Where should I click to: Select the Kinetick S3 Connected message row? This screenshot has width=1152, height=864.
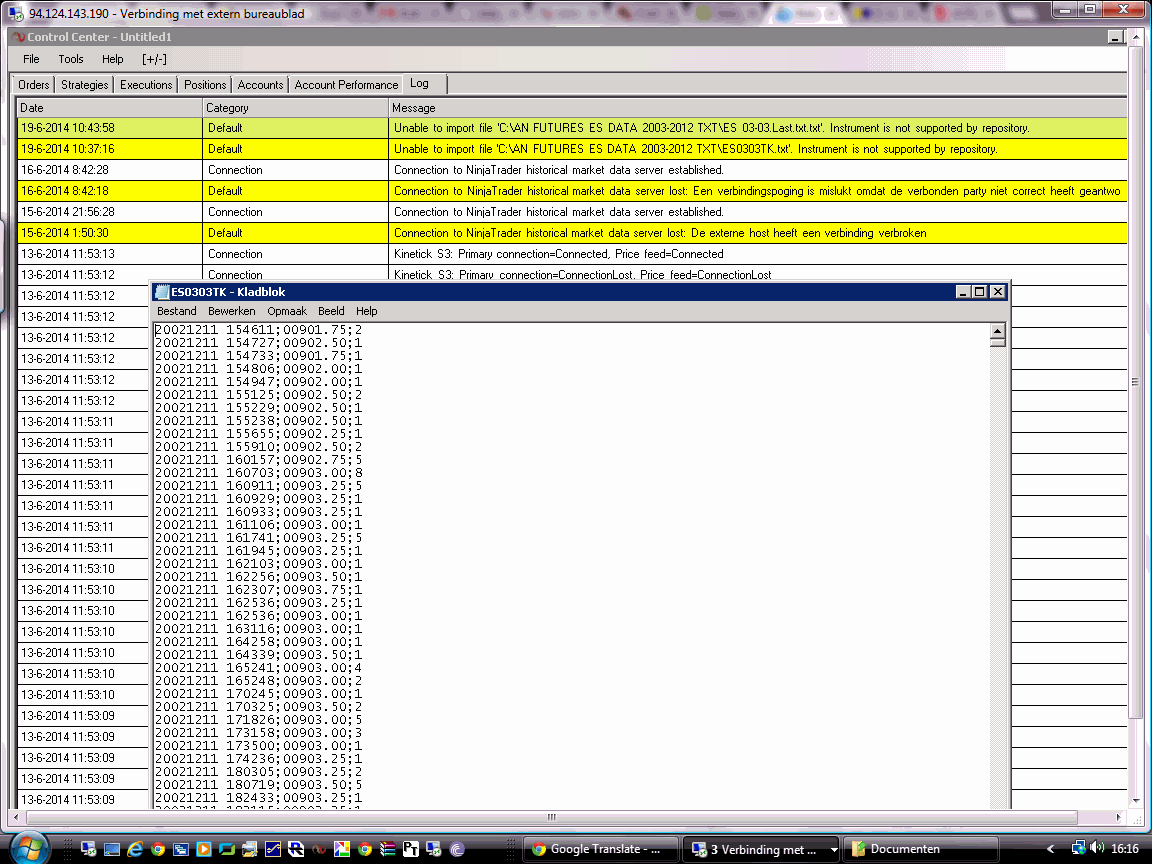(x=572, y=254)
